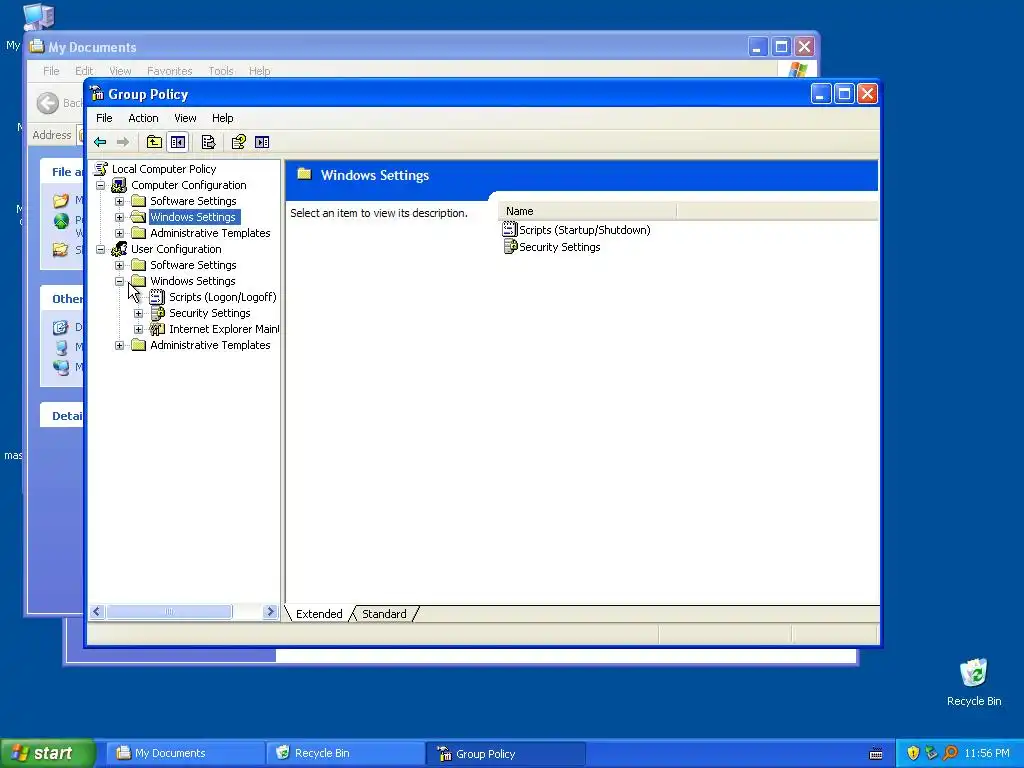
Task: Click right arrow of tree horizontal scrollbar
Action: tap(270, 612)
